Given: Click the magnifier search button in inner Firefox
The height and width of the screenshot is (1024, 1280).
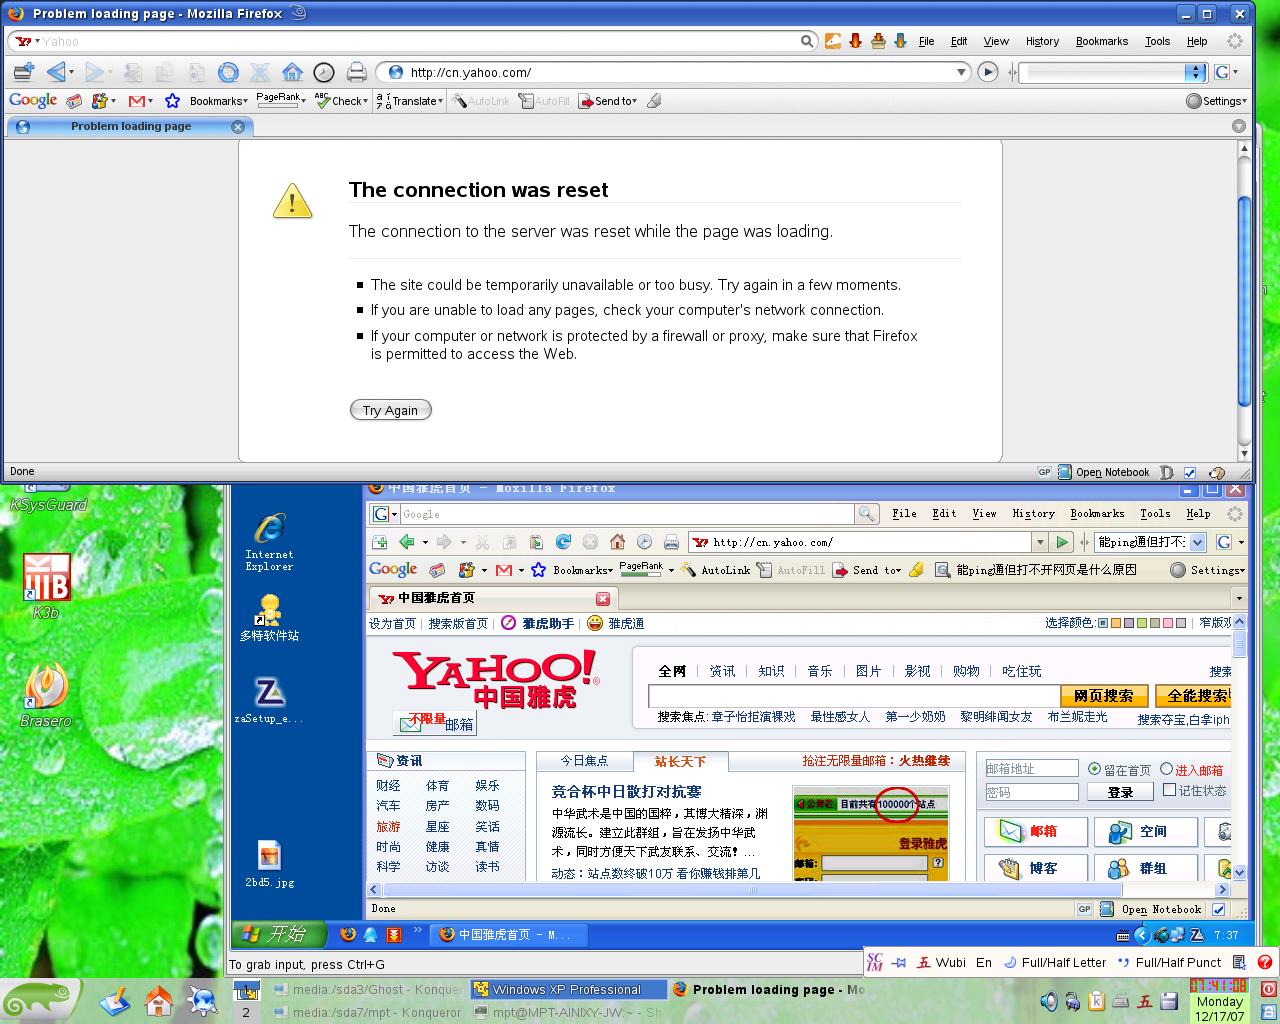Looking at the screenshot, I should pos(866,514).
